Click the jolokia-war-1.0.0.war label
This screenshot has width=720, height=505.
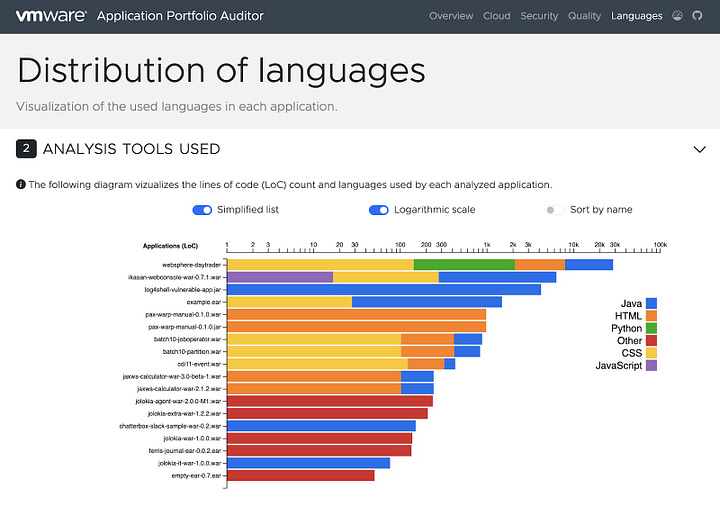click(192, 438)
